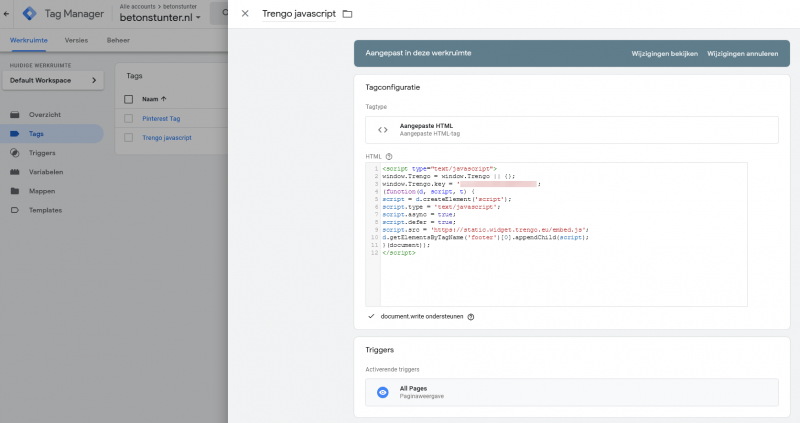Viewport: 800px width, 423px height.
Task: Click the search icon in the top bar
Action: (224, 13)
